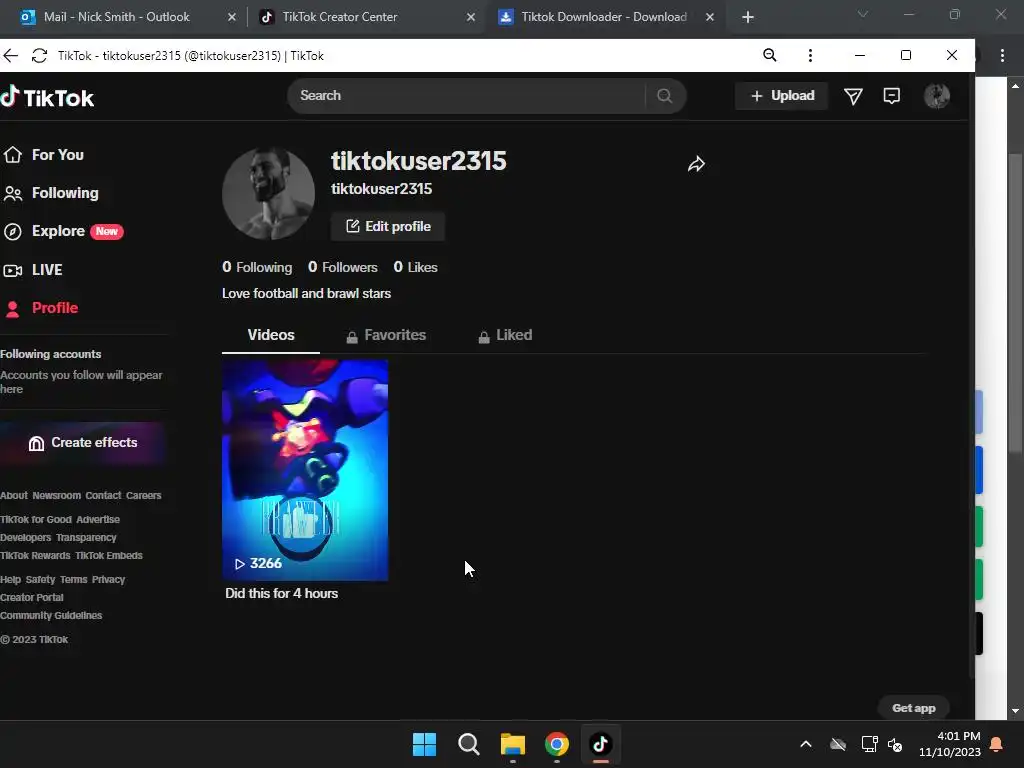Viewport: 1024px width, 768px height.
Task: Click the notification bell in system tray
Action: [x=997, y=744]
